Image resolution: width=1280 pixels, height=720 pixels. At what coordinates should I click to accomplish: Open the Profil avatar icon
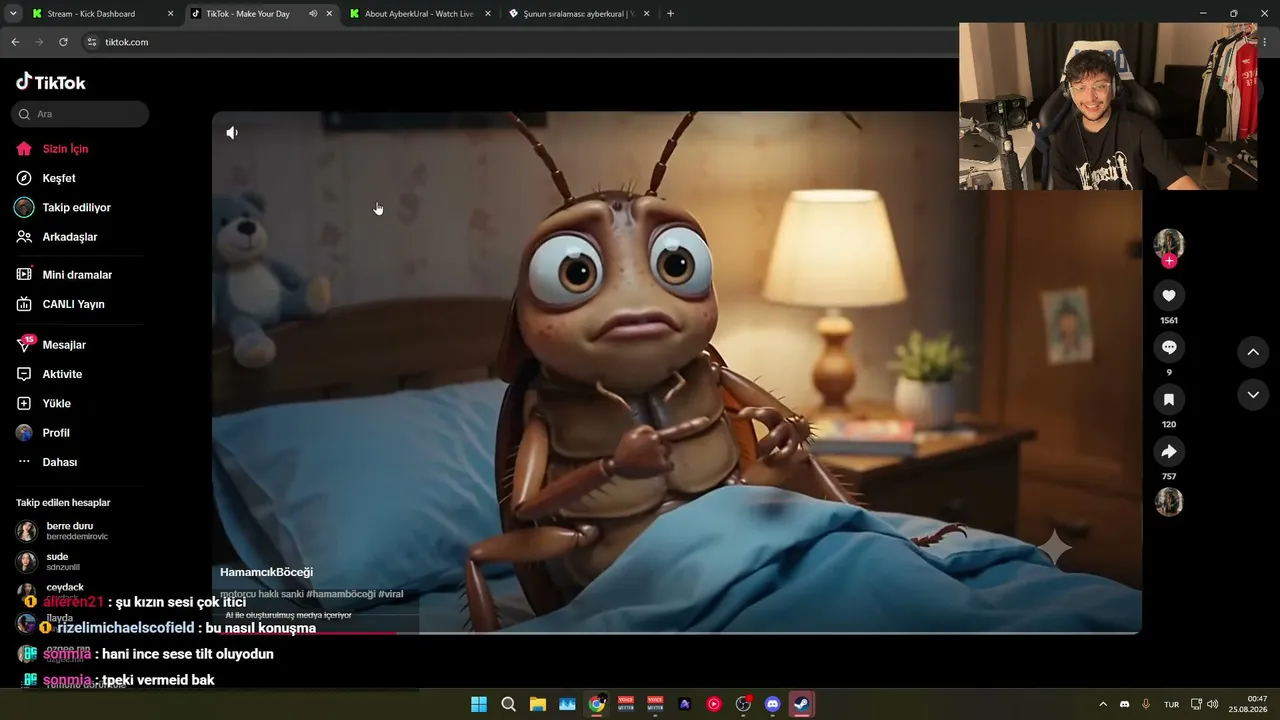(24, 433)
